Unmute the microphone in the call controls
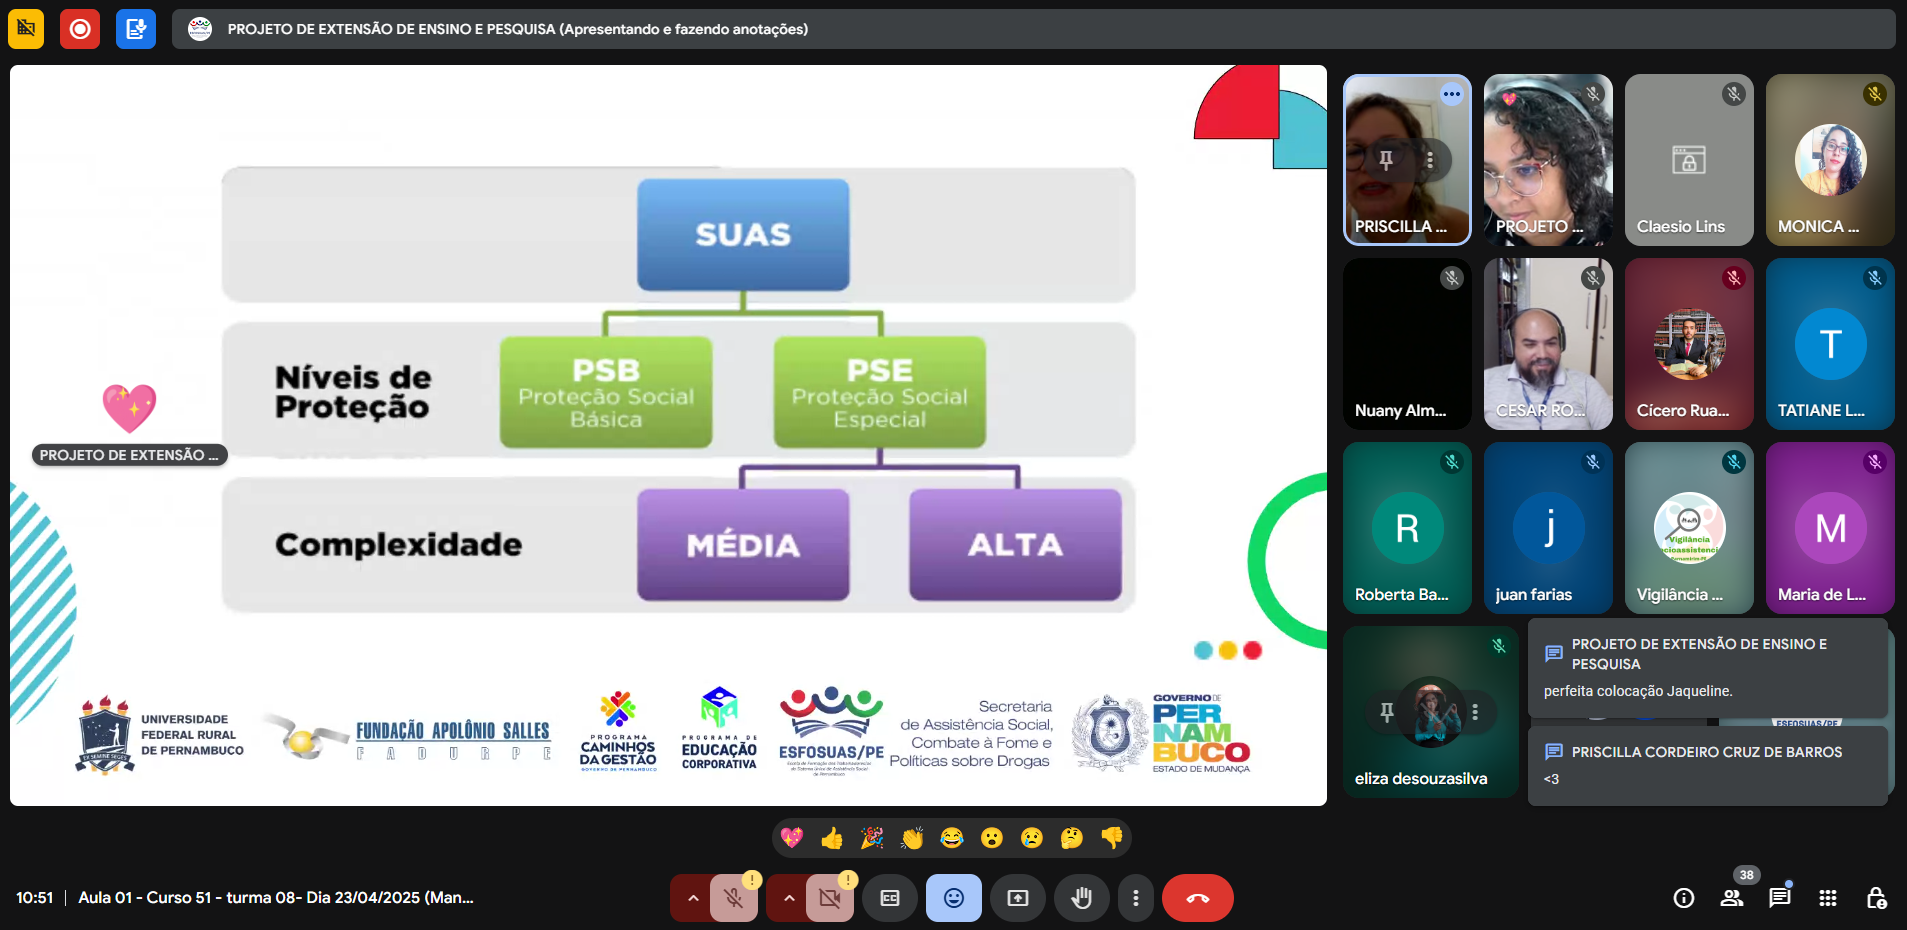Screen dimensions: 1907x930 734,898
